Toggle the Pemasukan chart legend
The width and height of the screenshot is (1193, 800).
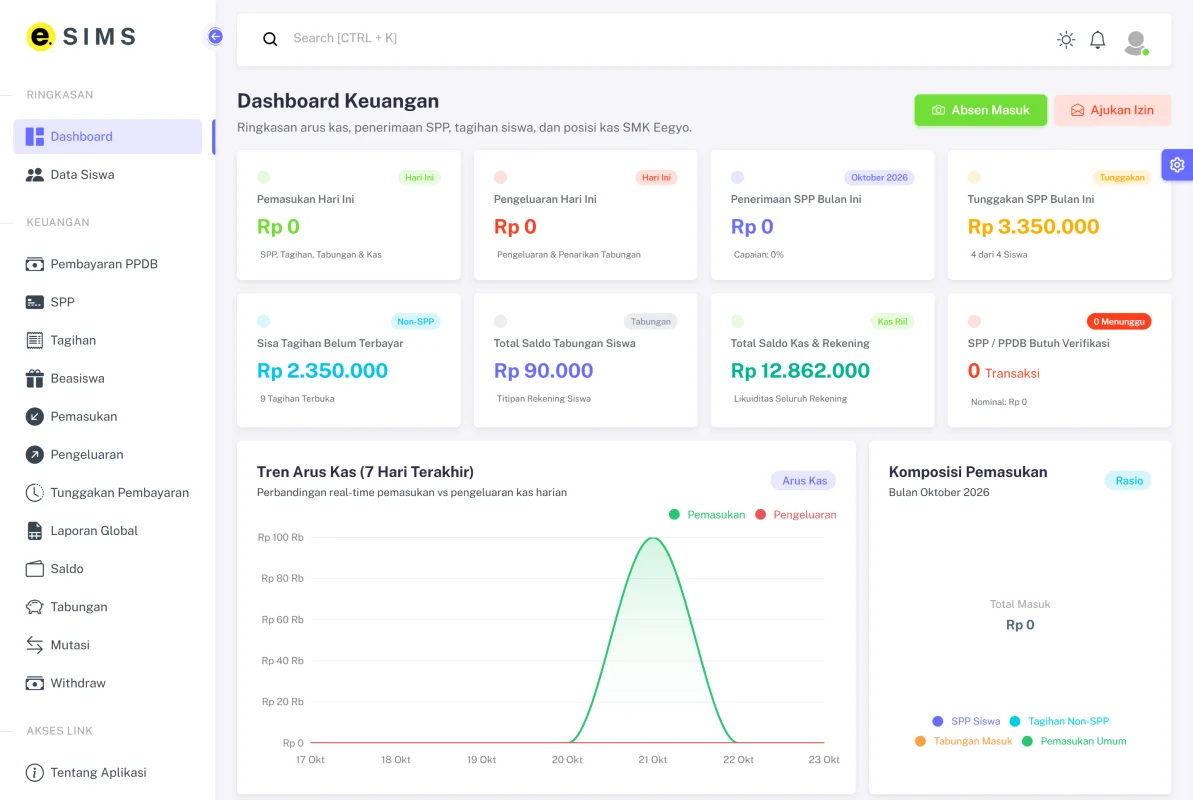707,515
